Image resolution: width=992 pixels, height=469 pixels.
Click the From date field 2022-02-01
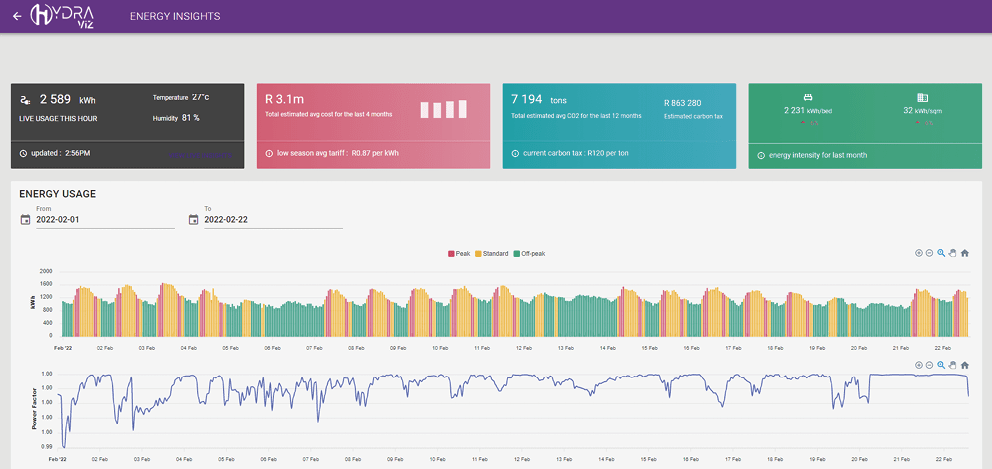104,219
